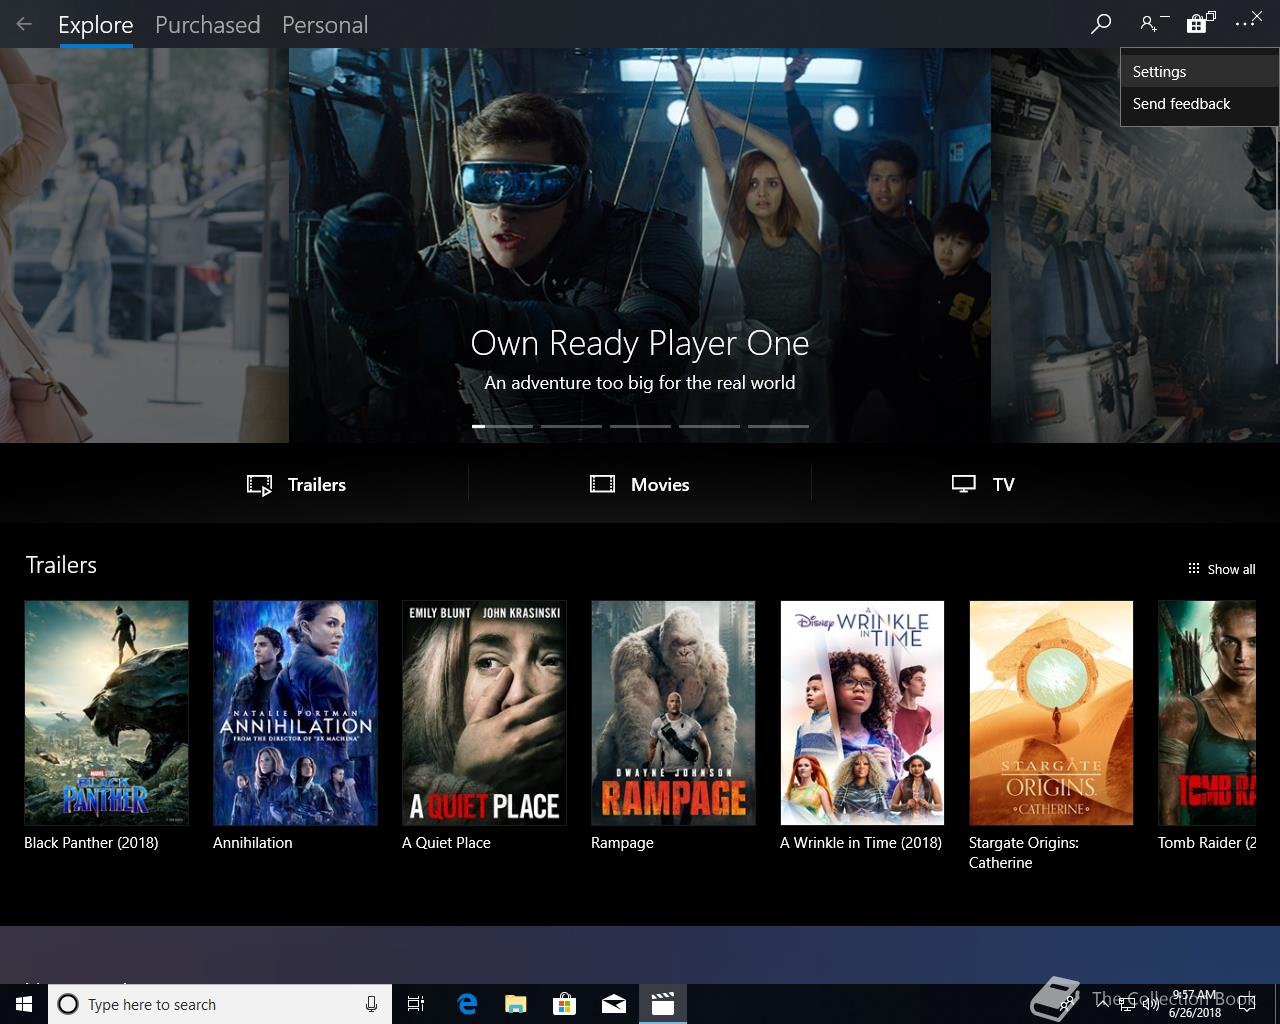Click the Movies & TV taskbar icon
Viewport: 1280px width, 1024px height.
click(663, 1004)
